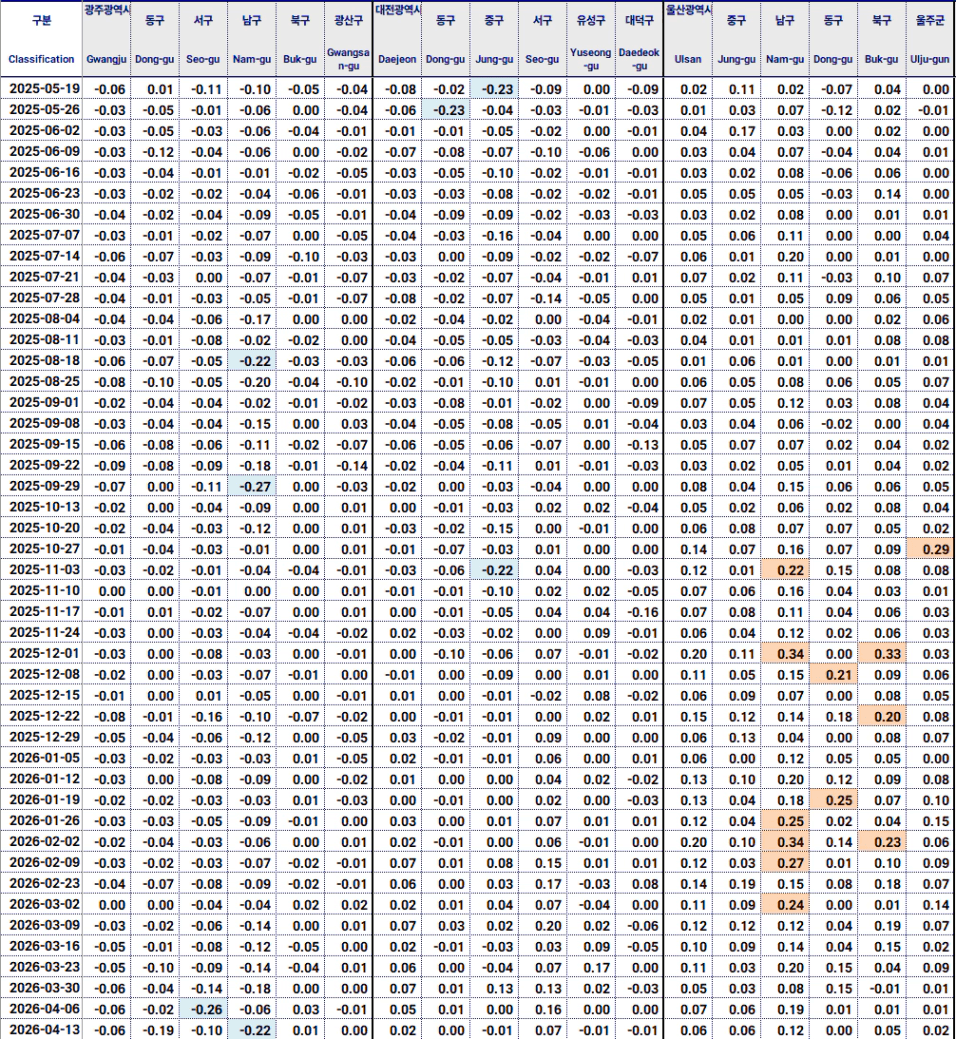Click highlighted 0.25 in the 2026-01-26 row

784,821
